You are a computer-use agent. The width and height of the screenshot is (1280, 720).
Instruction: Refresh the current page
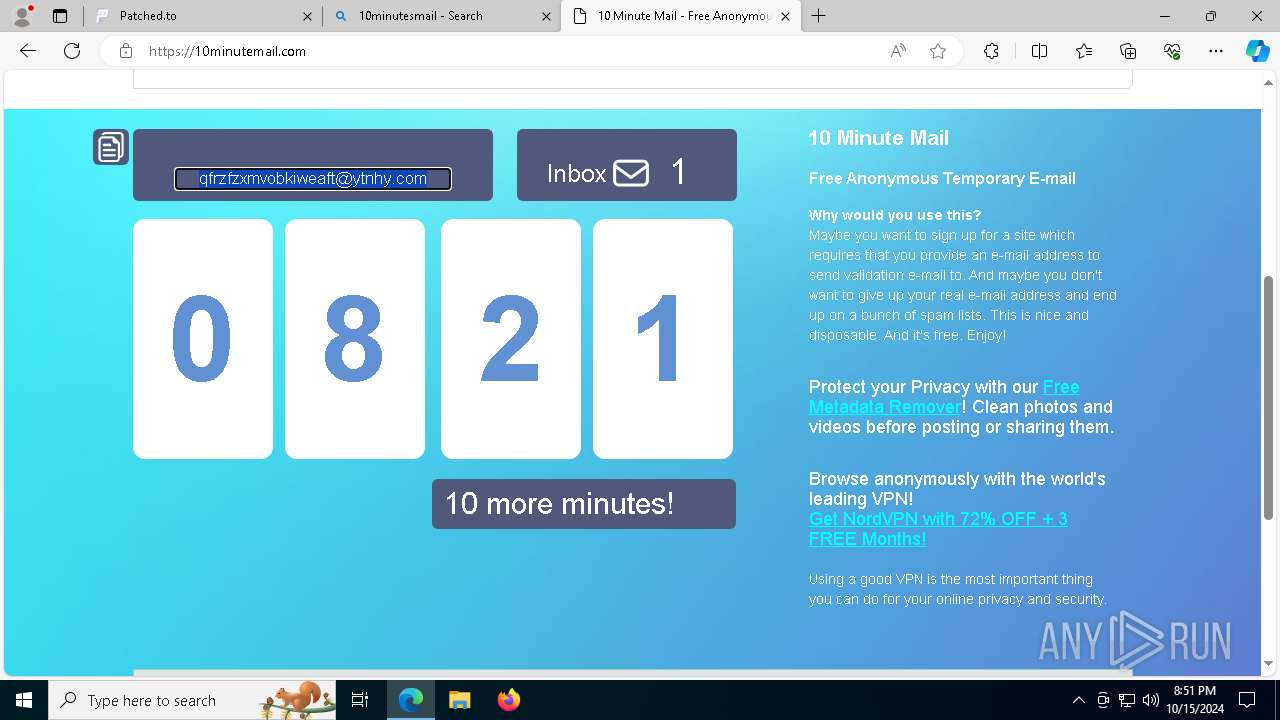point(72,51)
